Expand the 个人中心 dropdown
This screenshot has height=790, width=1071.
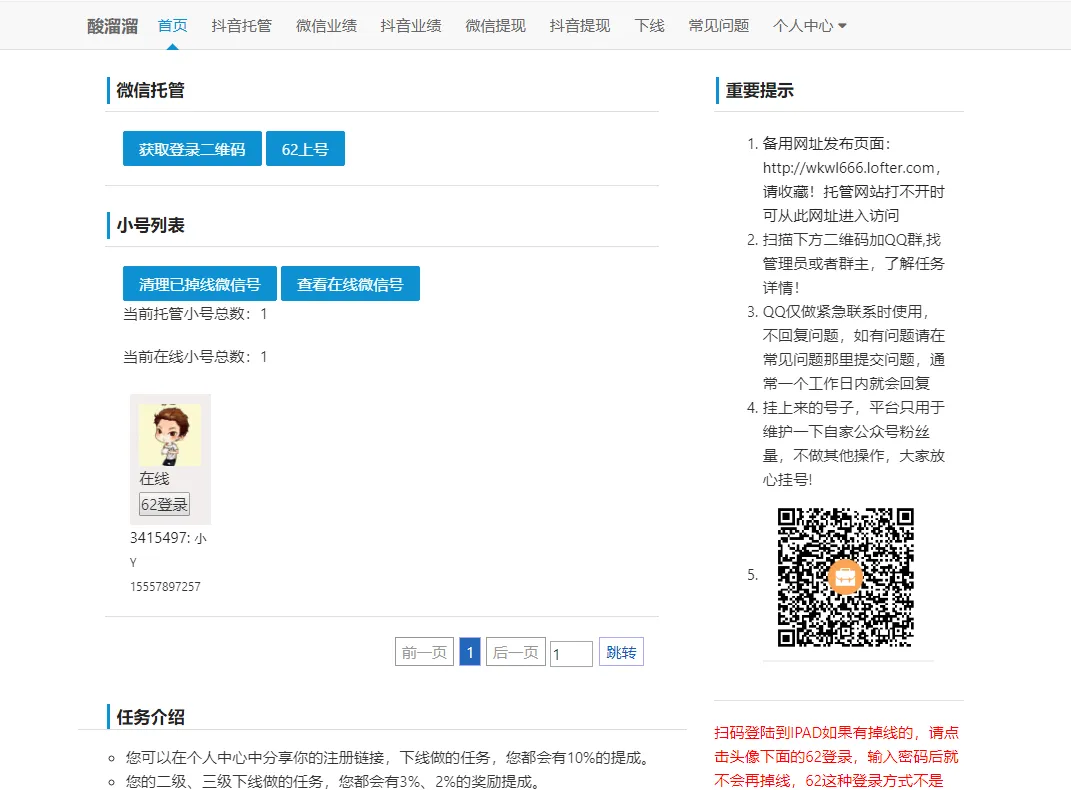pos(809,26)
